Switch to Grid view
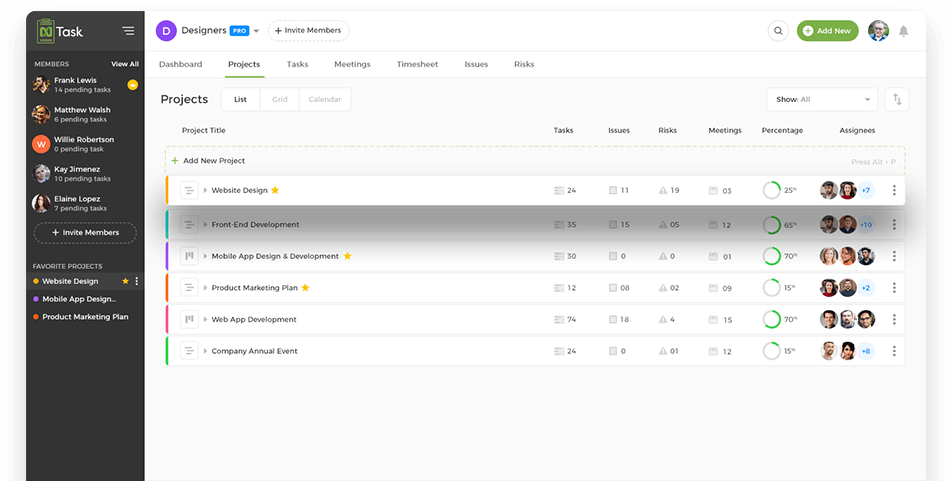This screenshot has height=481, width=952. (280, 100)
